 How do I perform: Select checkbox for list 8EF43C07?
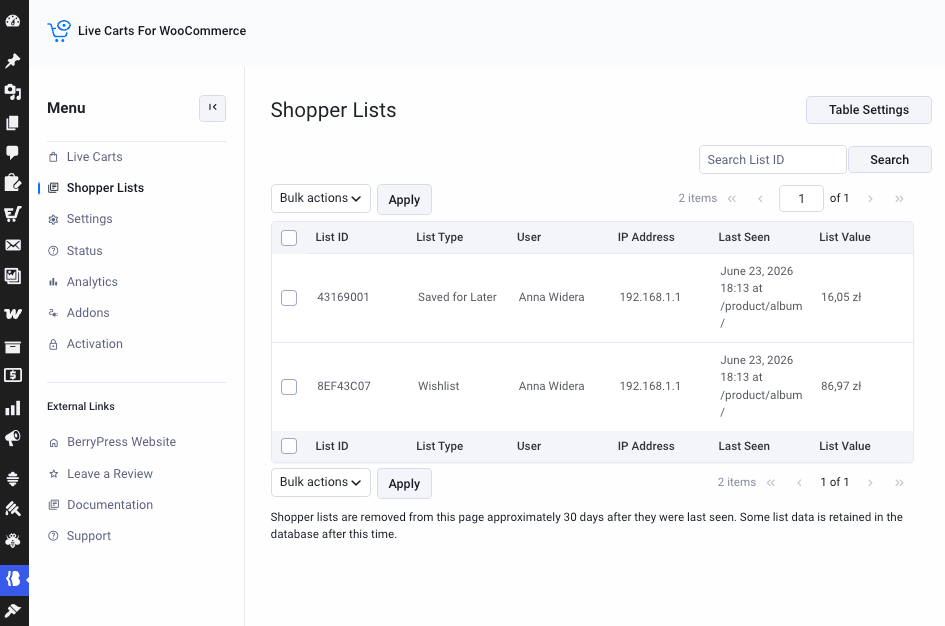(289, 387)
